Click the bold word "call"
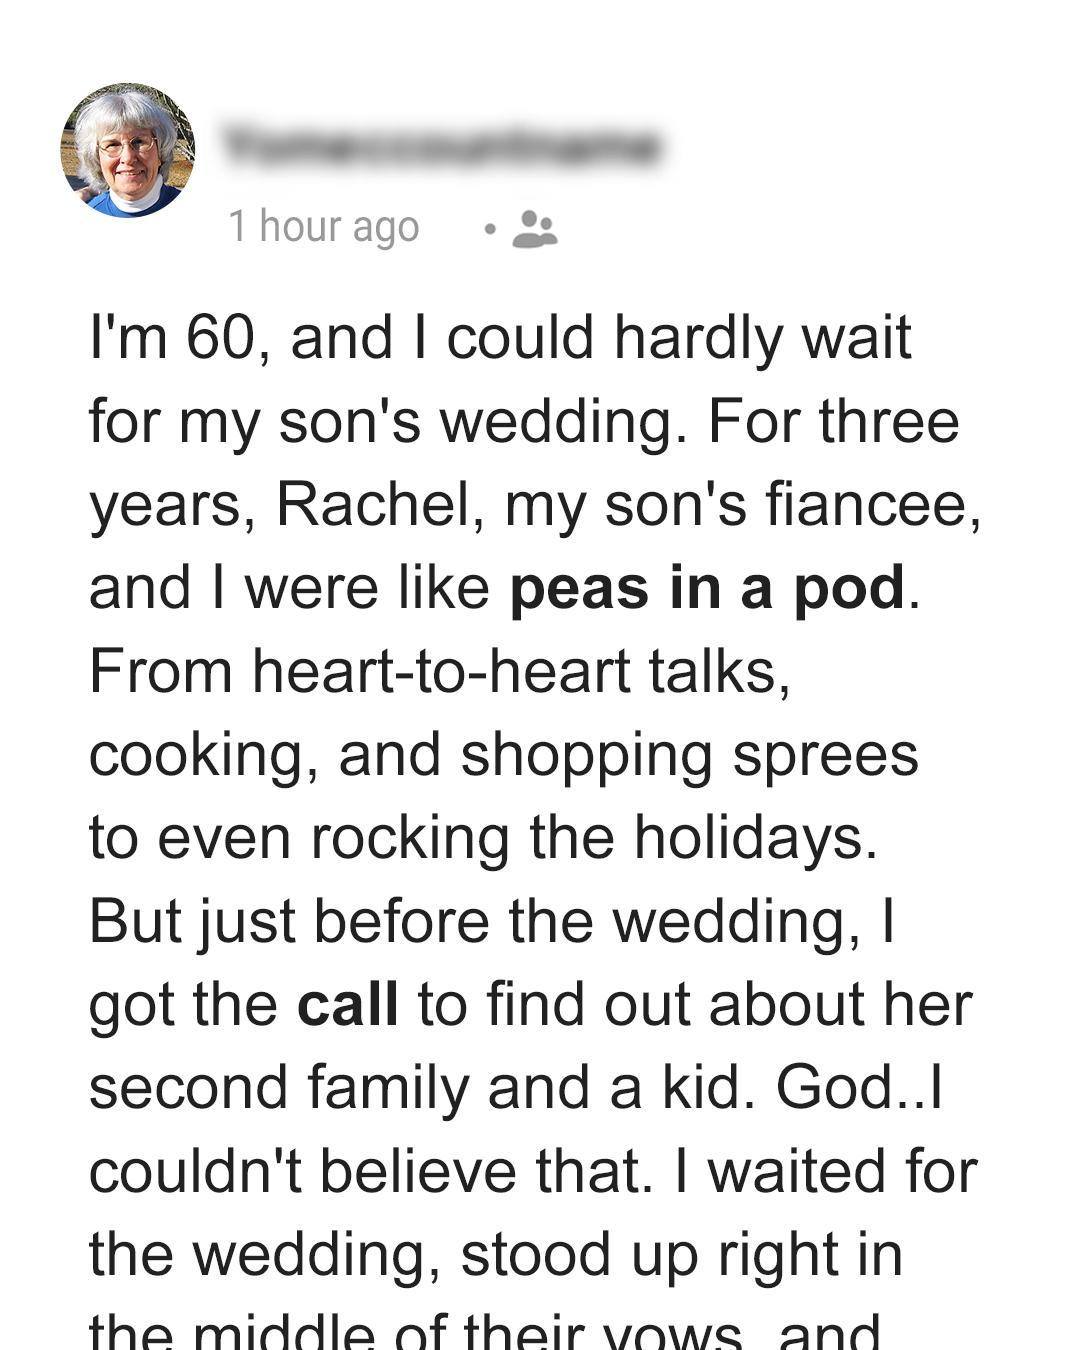Screen dimensions: 1080x1350 [347, 1004]
